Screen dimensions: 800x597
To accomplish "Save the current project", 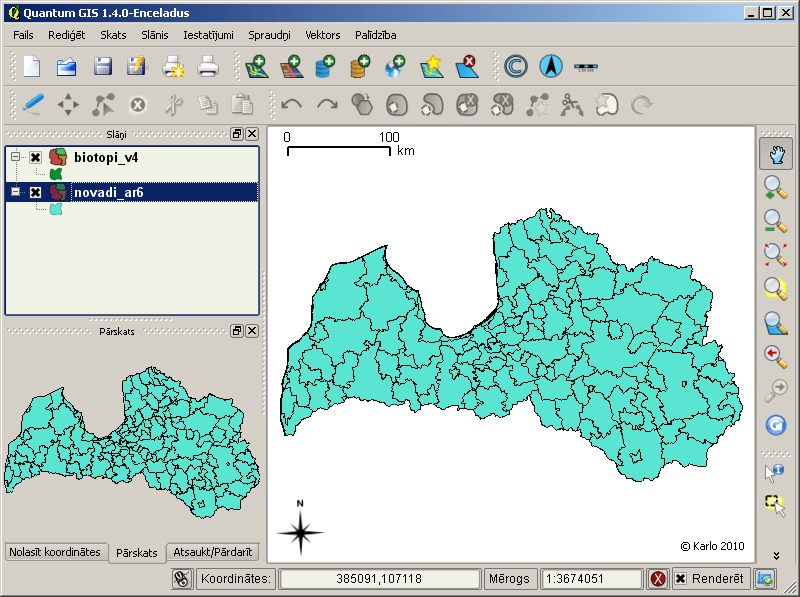I will pos(103,67).
